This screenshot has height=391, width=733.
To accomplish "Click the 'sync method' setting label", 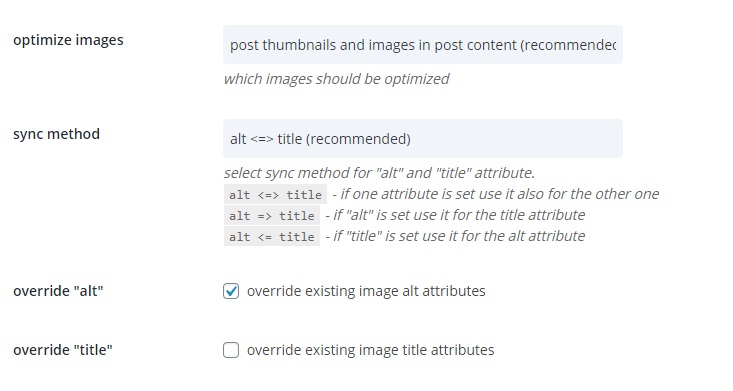I will (x=57, y=134).
